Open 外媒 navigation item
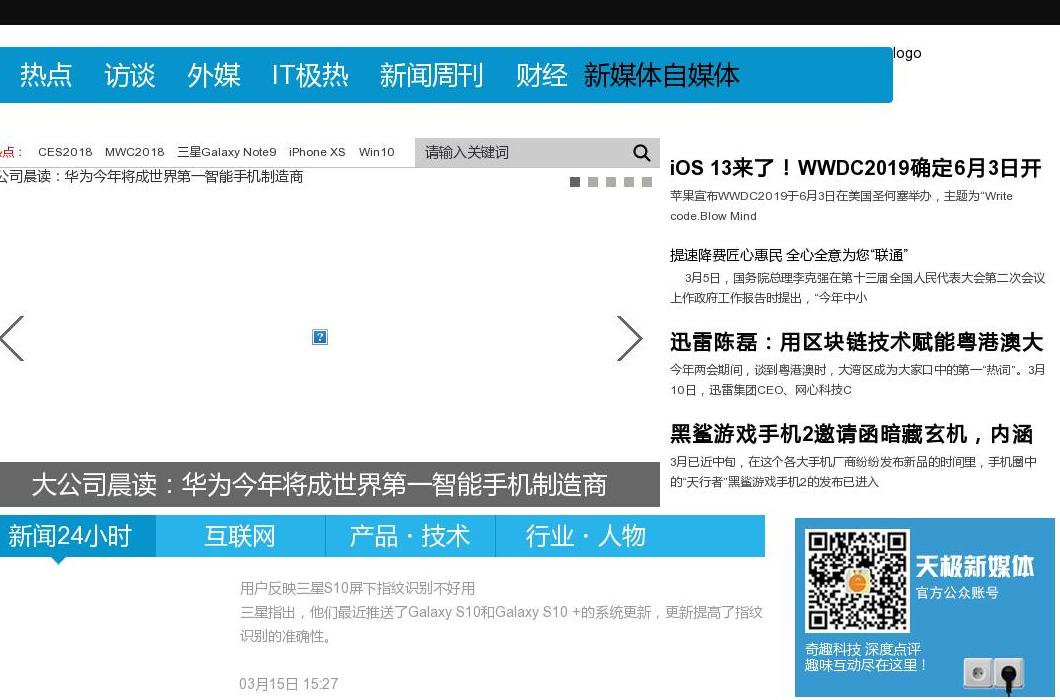Screen dimensions: 1060x700 (x=214, y=75)
